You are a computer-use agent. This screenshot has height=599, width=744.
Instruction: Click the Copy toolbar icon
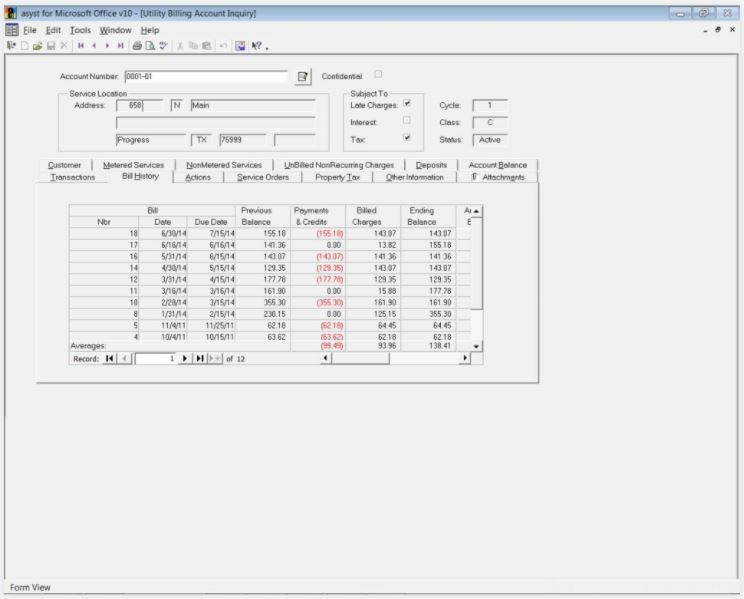[193, 46]
